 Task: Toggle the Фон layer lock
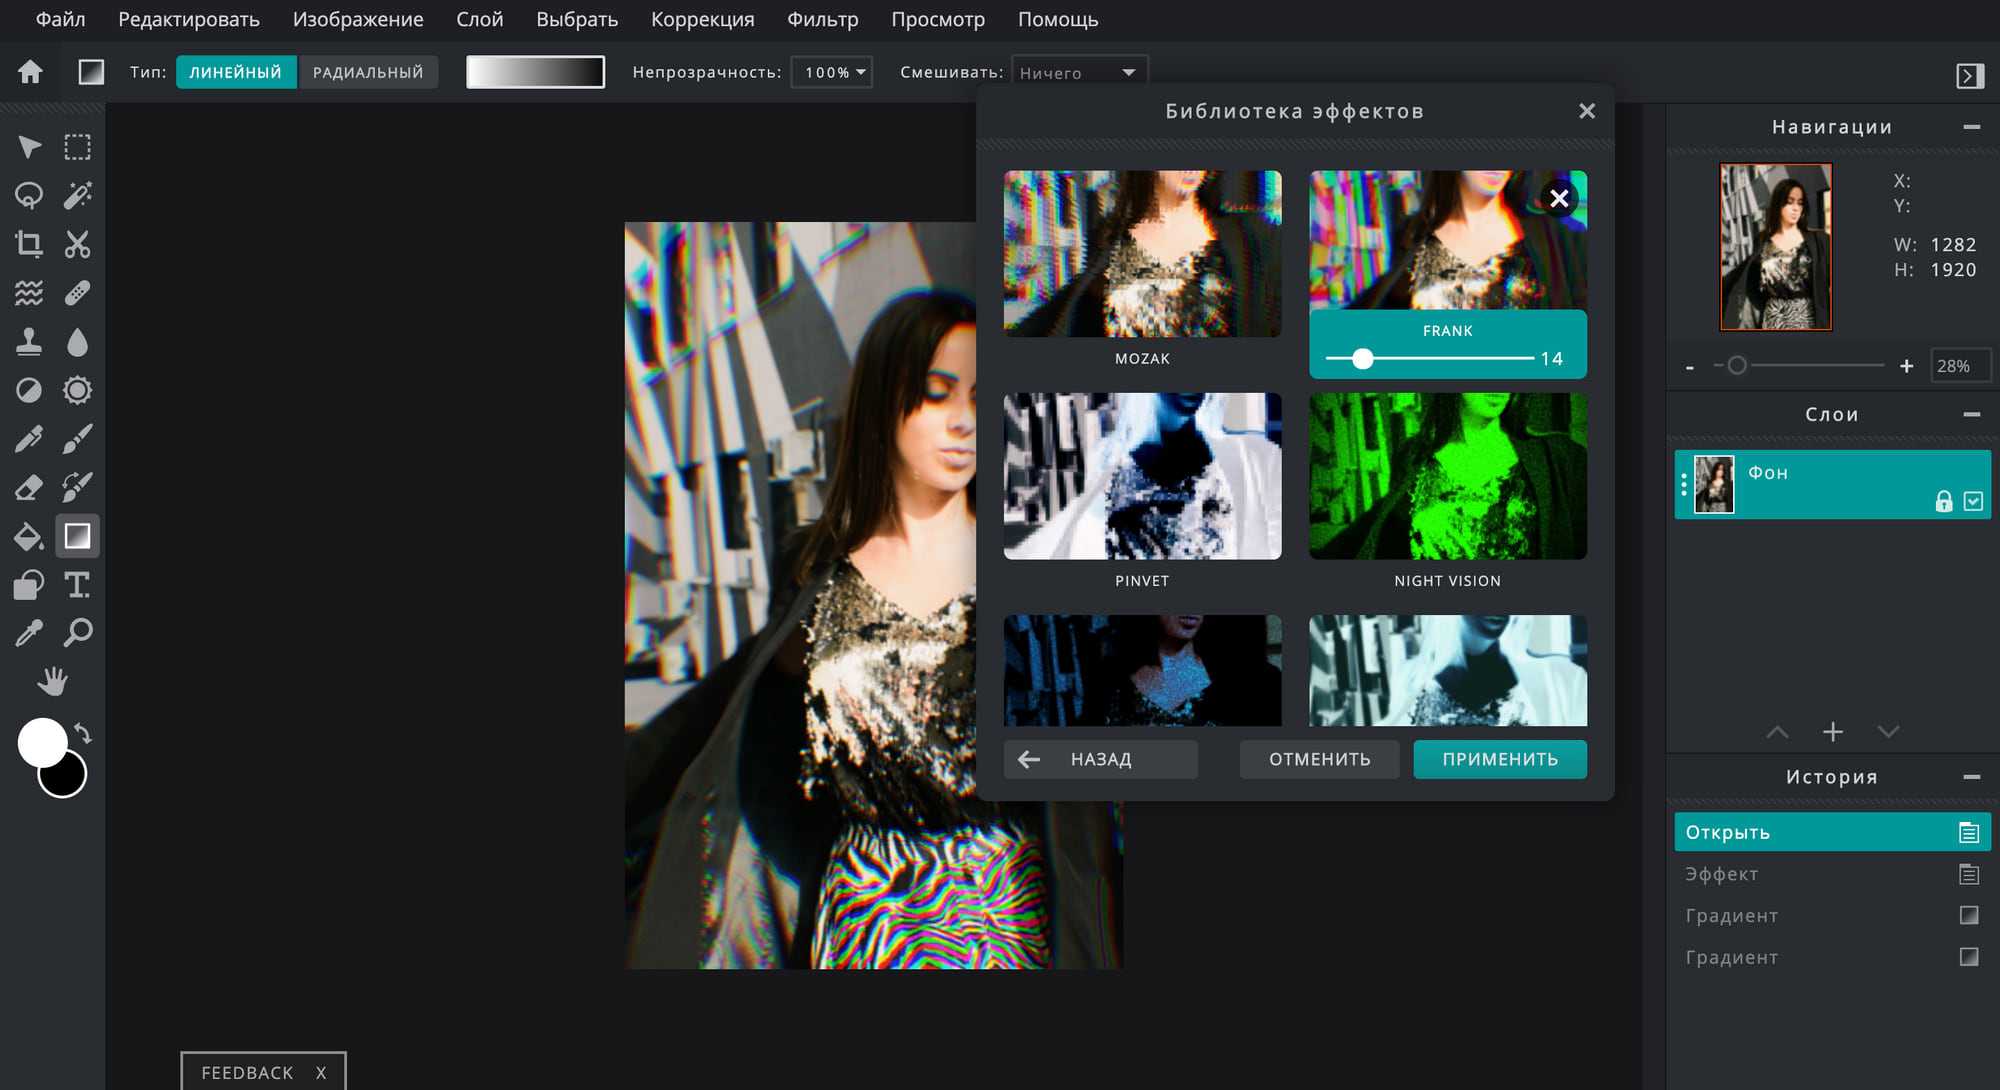(1943, 501)
